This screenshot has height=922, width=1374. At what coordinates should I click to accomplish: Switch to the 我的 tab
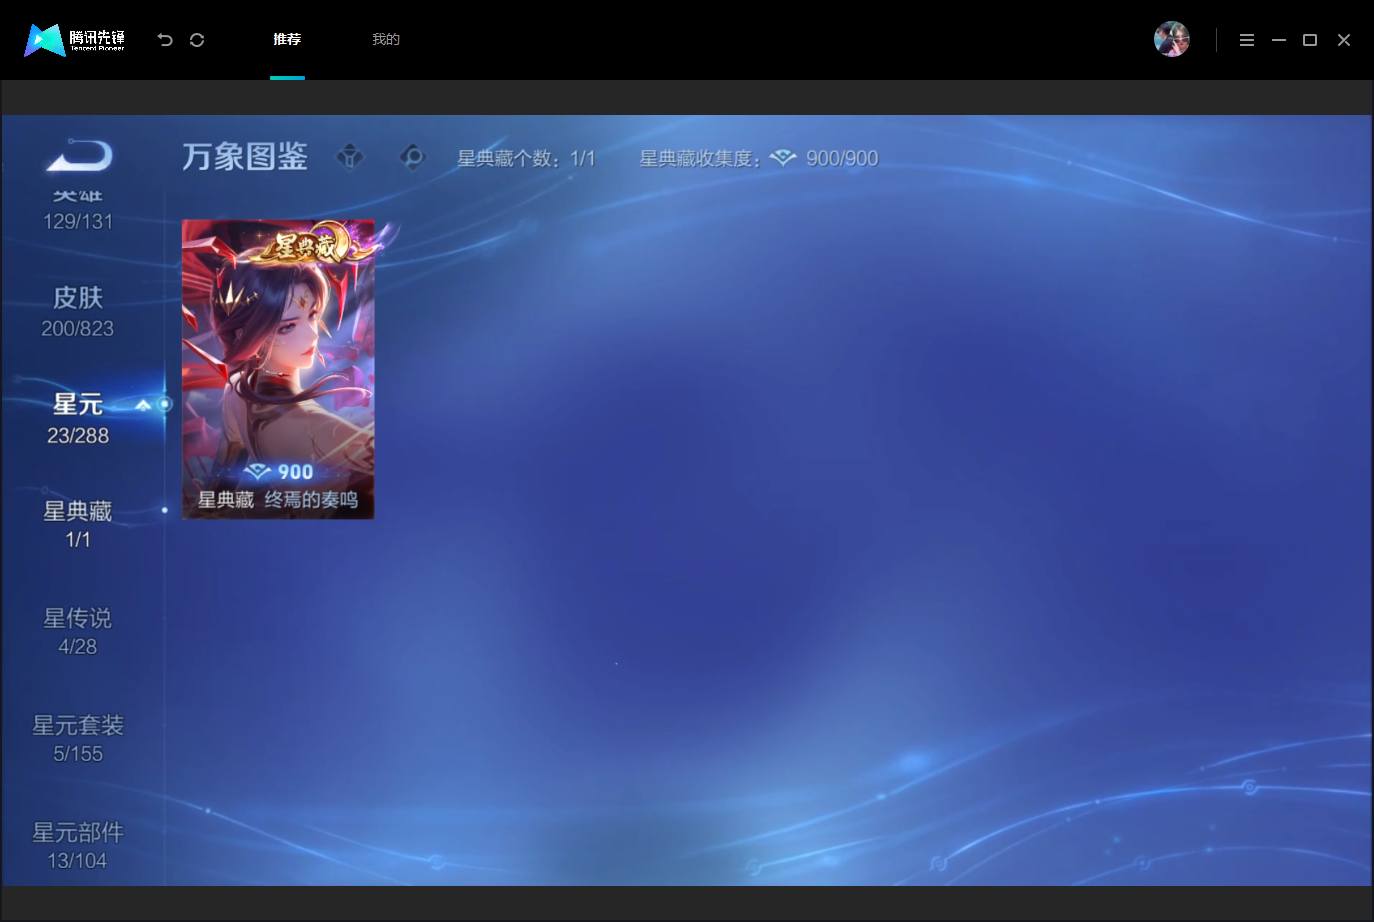[386, 39]
